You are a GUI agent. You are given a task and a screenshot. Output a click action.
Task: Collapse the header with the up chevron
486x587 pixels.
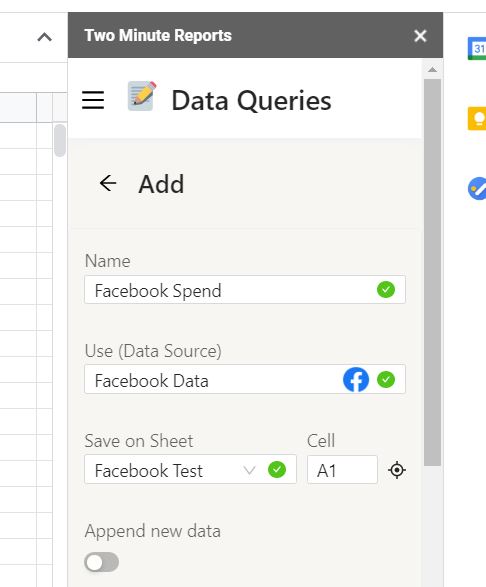[x=45, y=37]
